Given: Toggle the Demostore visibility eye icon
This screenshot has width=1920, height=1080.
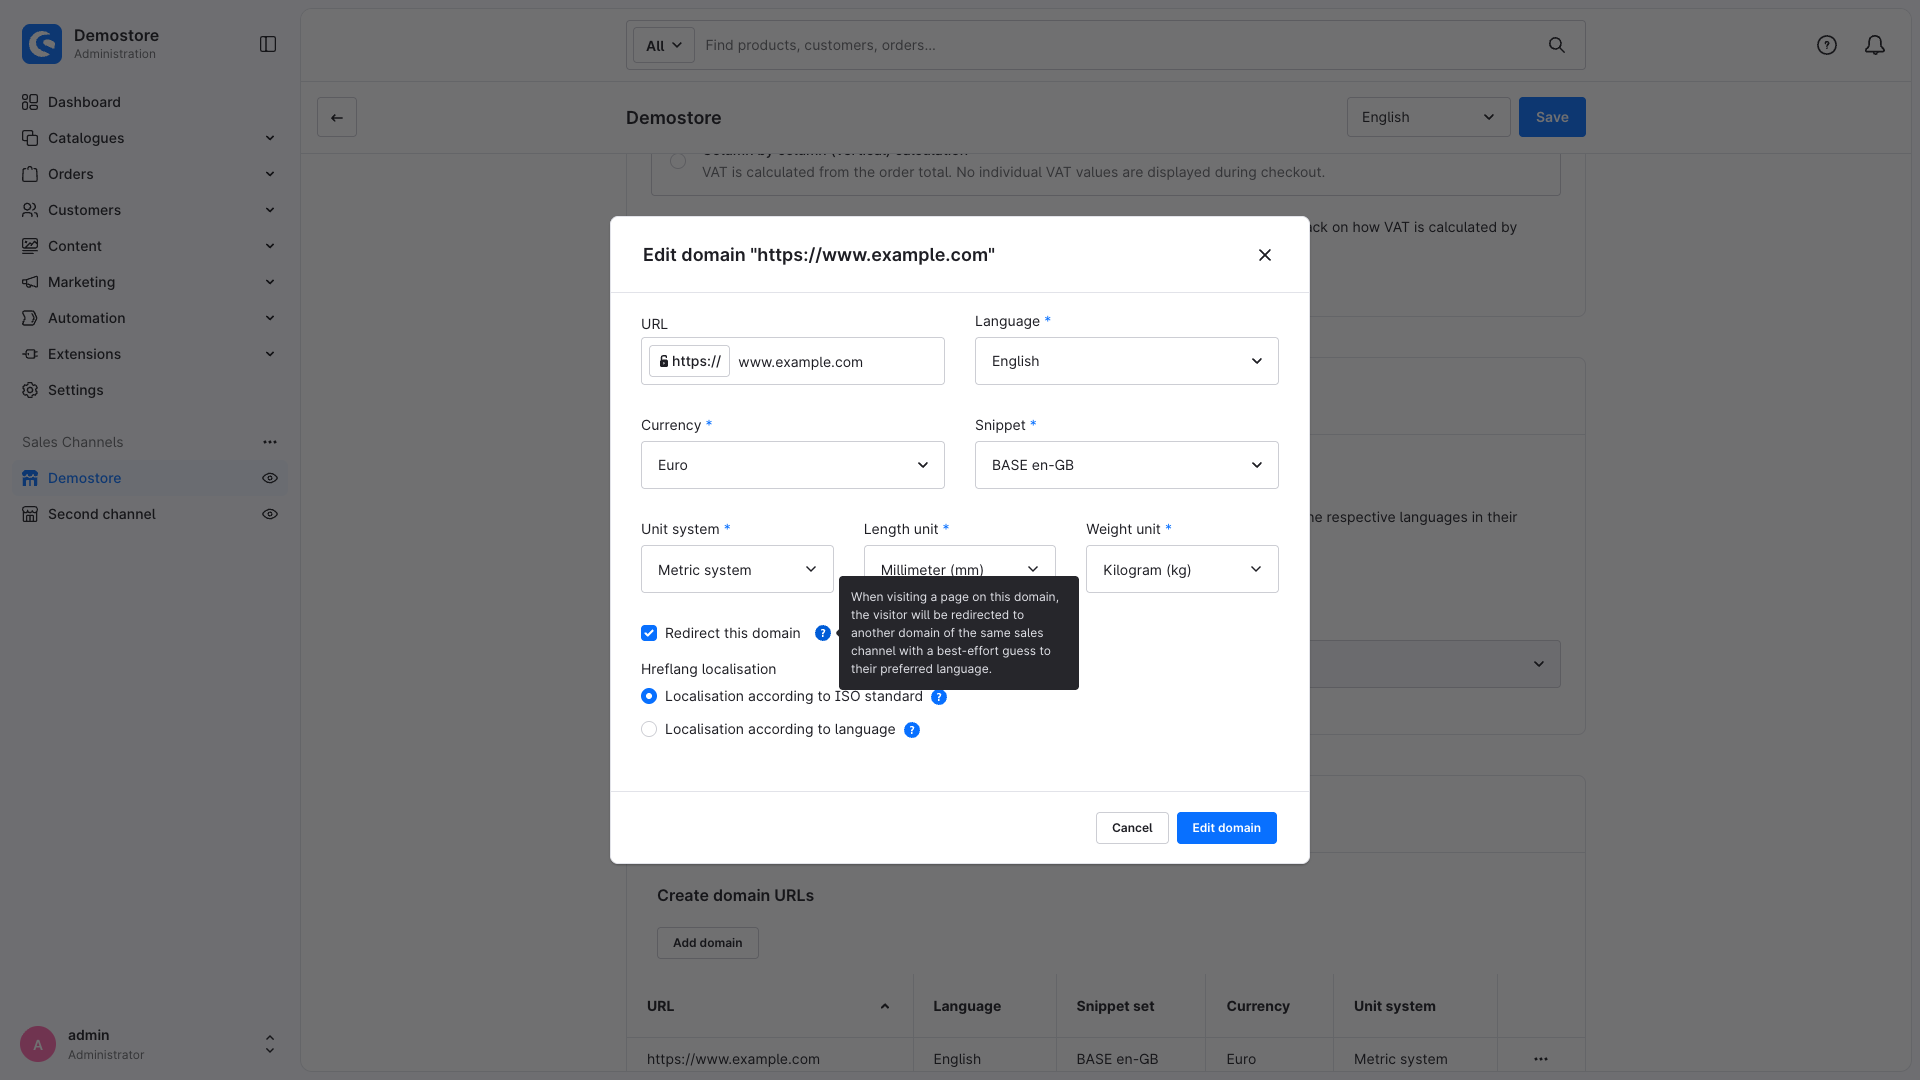Looking at the screenshot, I should pyautogui.click(x=270, y=478).
